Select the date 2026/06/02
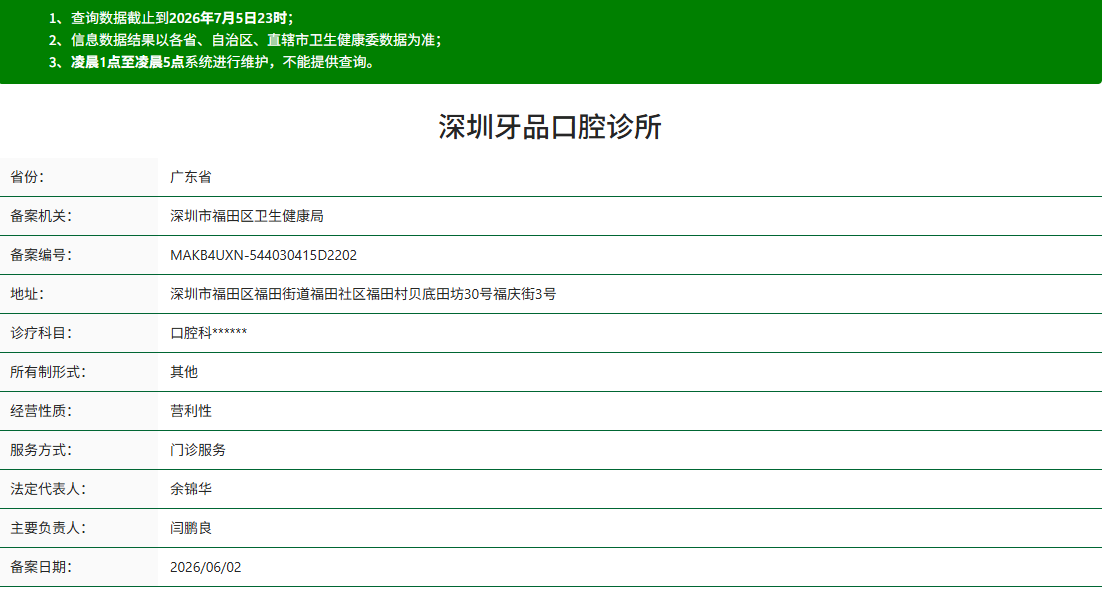Screen dimensions: 1106x594 (x=205, y=567)
